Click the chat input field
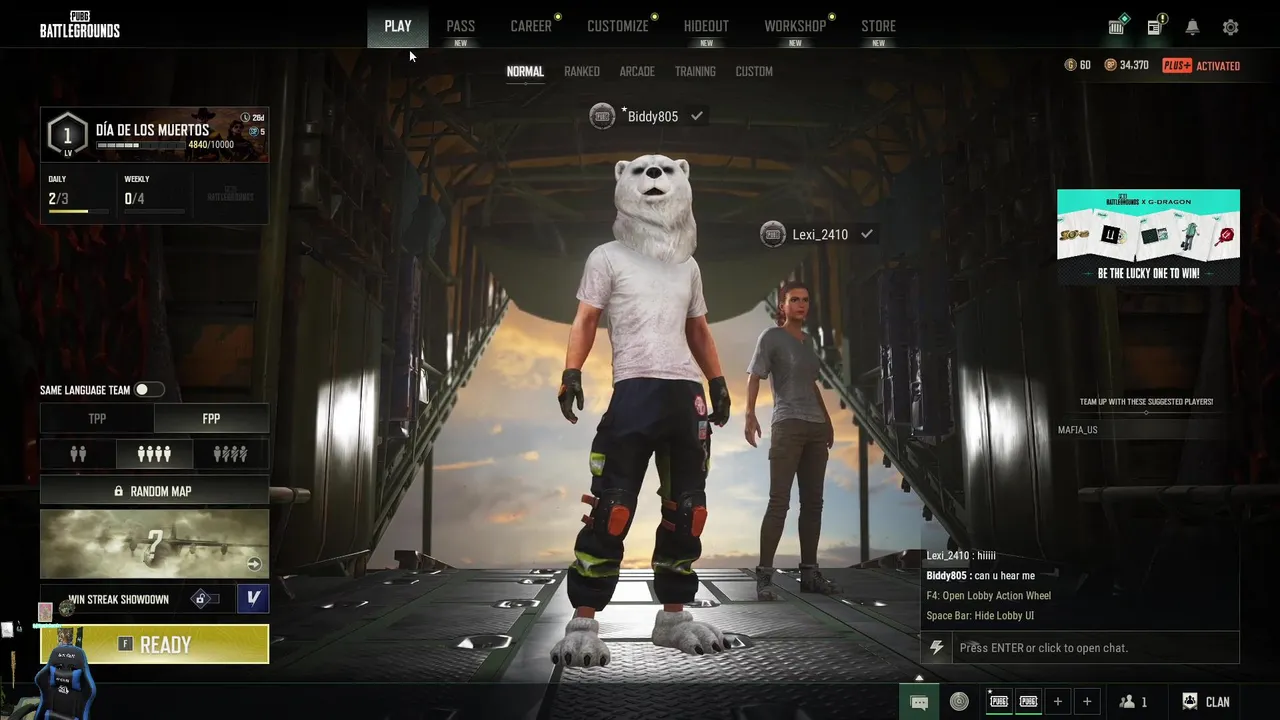Image resolution: width=1280 pixels, height=720 pixels. tap(1095, 648)
